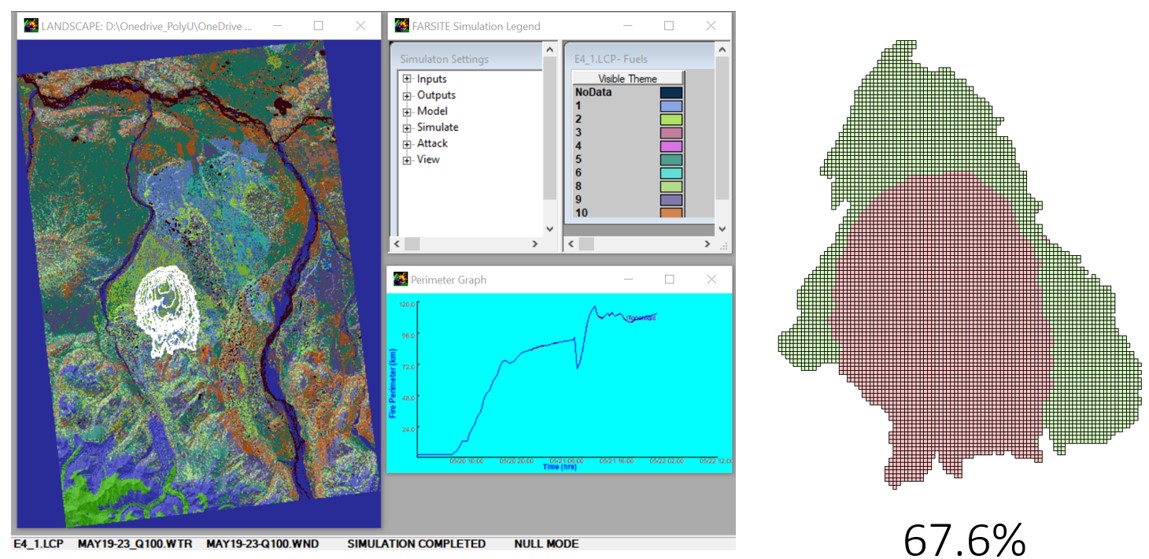
Task: Minimize the LANDSCAPE window
Action: [x=276, y=26]
